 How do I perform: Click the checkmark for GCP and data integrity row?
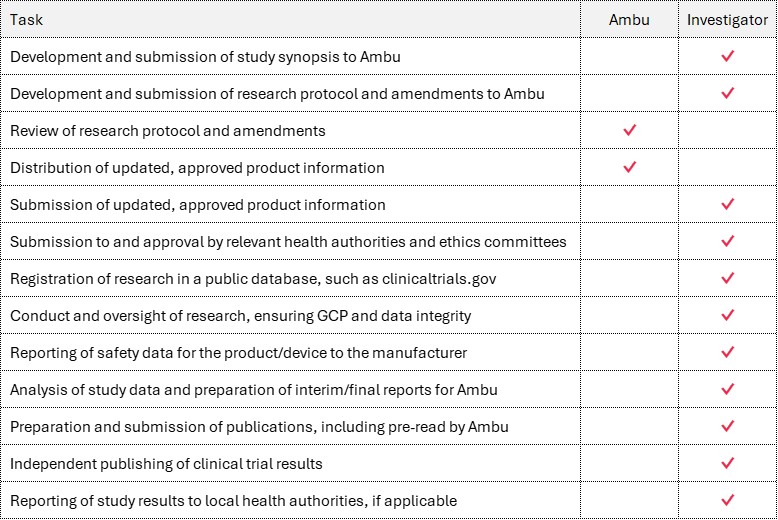(727, 316)
